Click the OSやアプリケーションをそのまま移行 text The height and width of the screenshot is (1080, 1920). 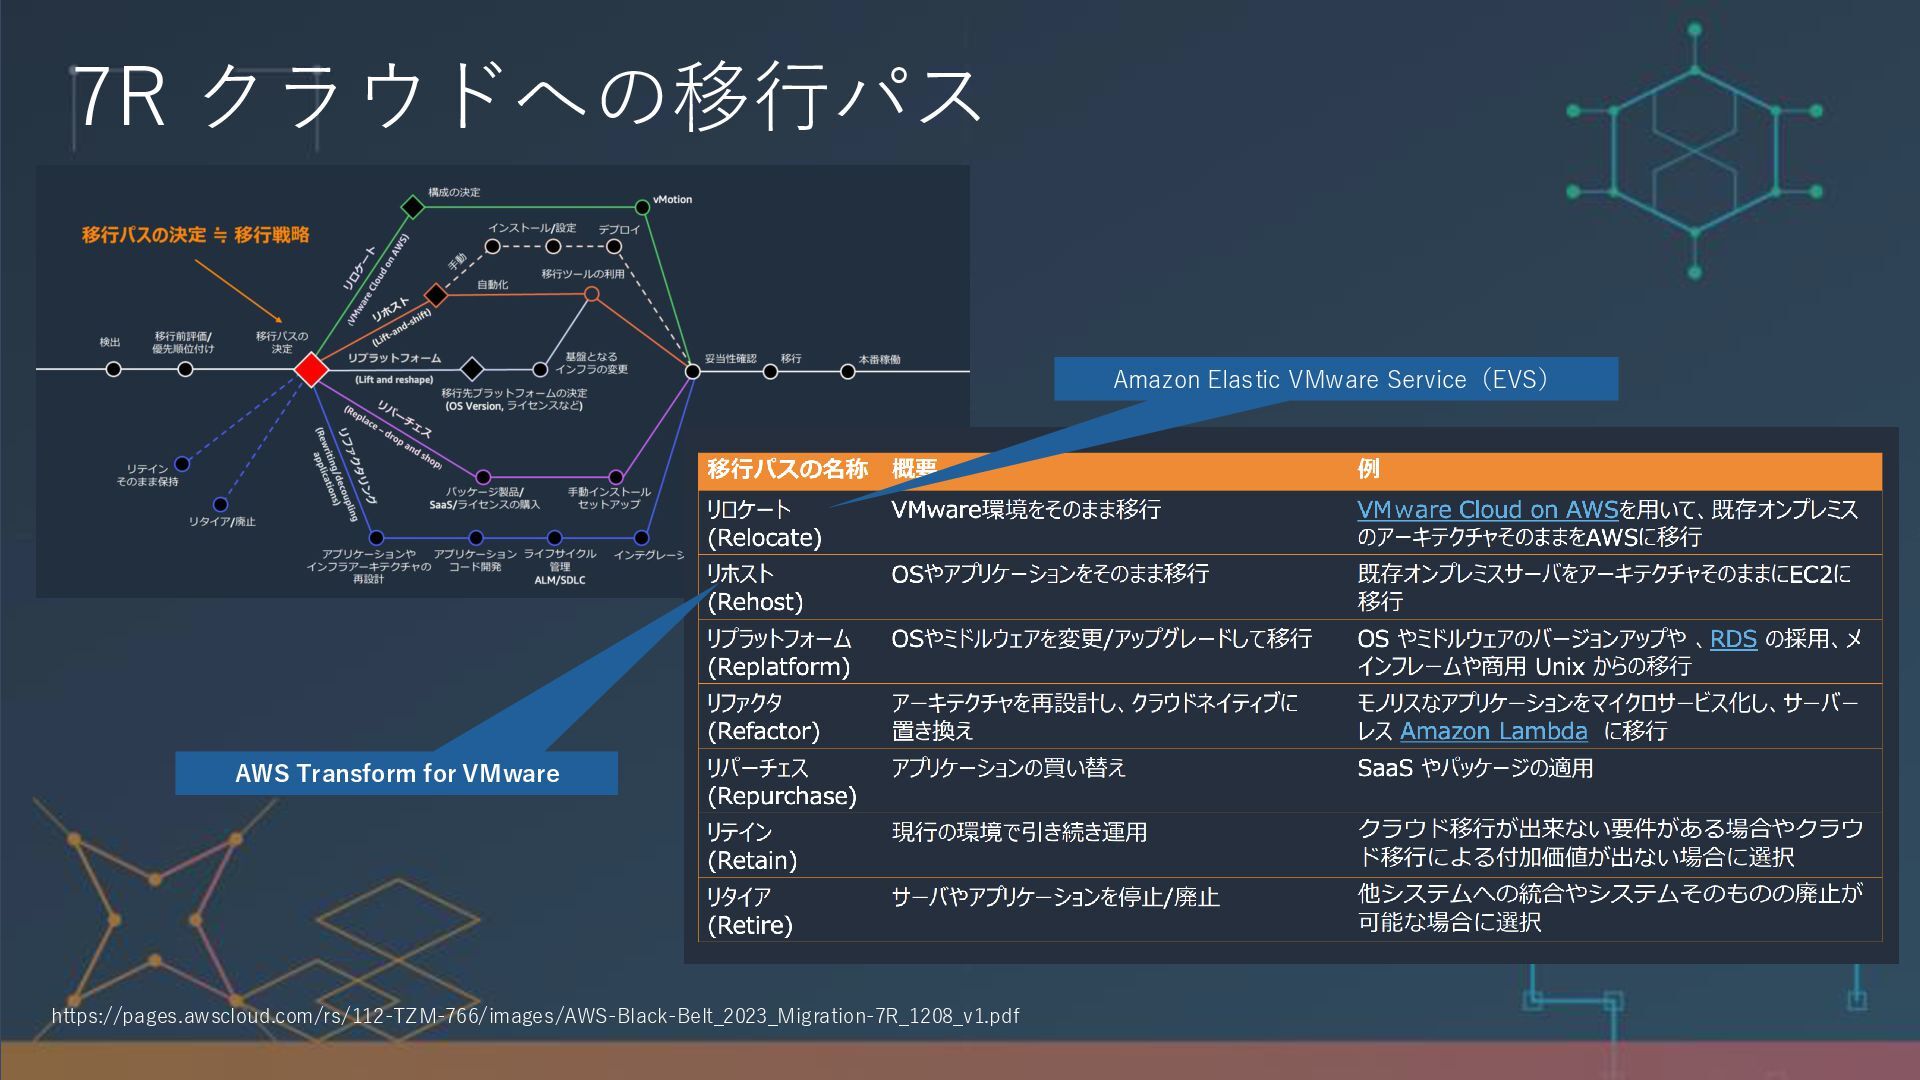(1050, 573)
